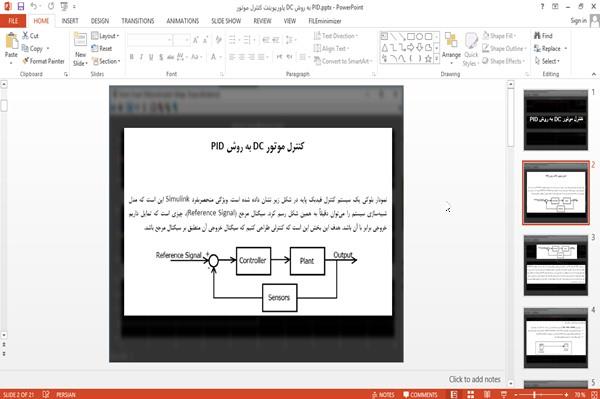600x399 pixels.
Task: Click the Zoom slider handle
Action: (535, 394)
